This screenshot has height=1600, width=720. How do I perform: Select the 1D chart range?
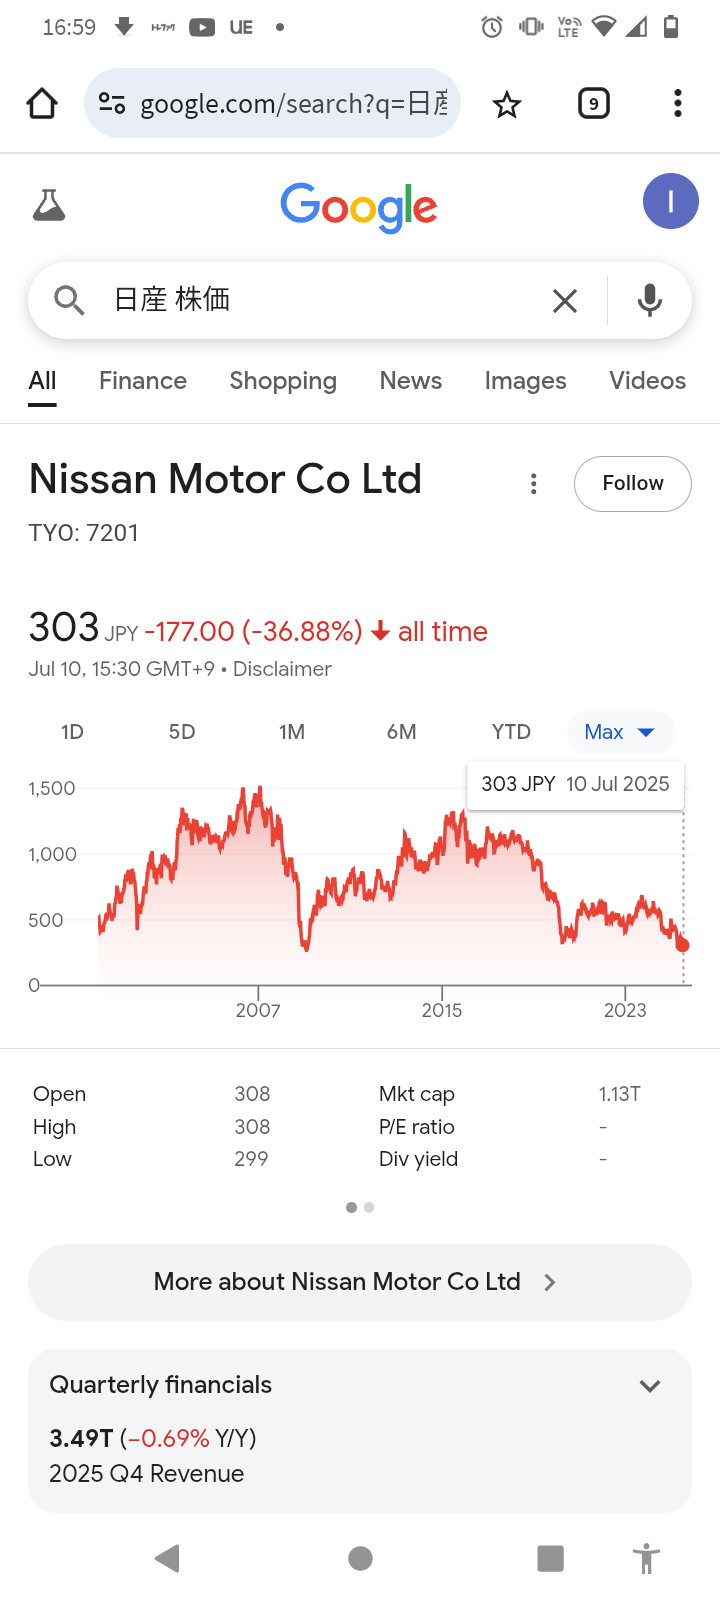(x=72, y=732)
